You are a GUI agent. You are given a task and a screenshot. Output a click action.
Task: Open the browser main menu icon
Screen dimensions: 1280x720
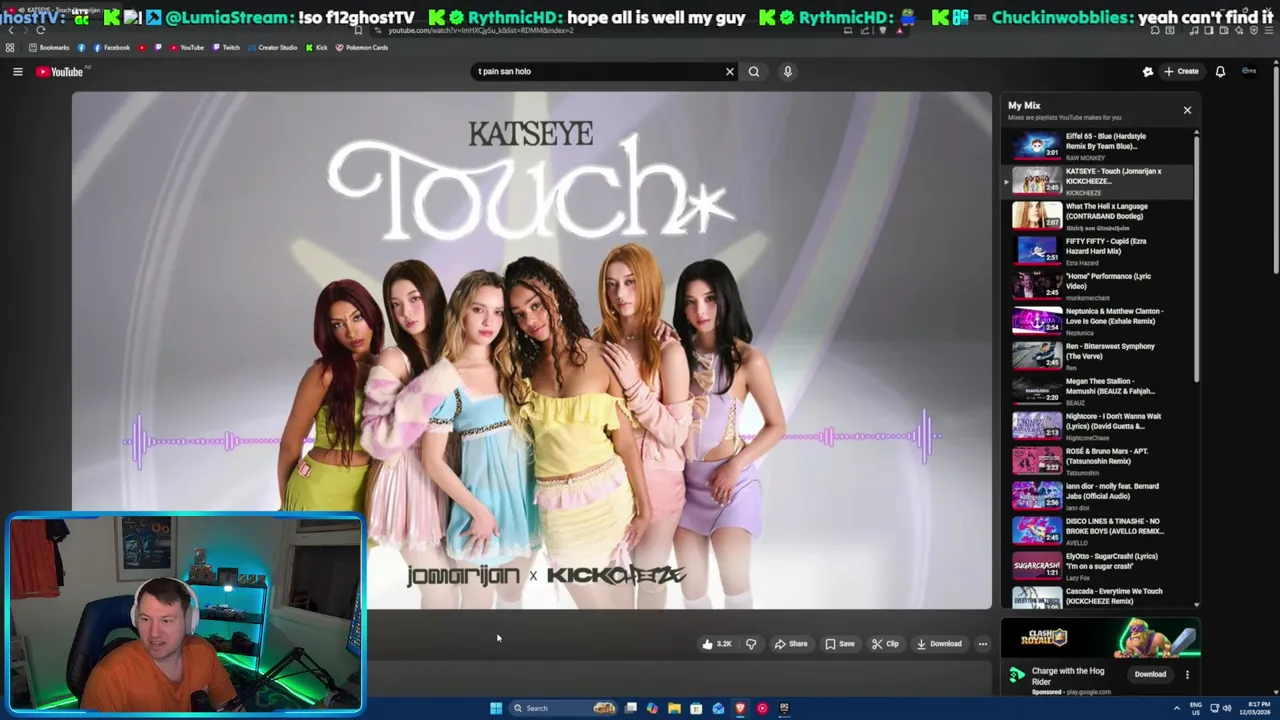pyautogui.click(x=1268, y=30)
